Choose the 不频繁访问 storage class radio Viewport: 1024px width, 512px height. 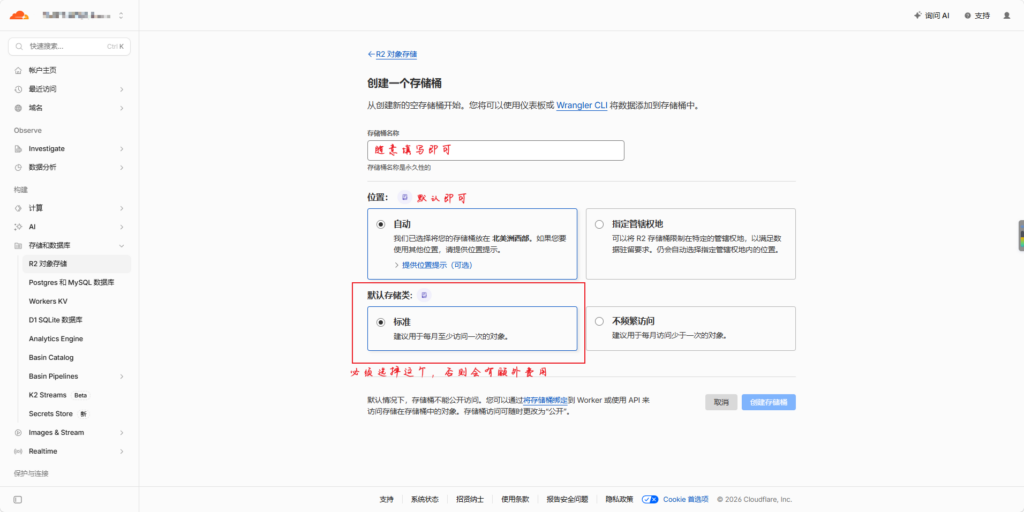[x=600, y=321]
